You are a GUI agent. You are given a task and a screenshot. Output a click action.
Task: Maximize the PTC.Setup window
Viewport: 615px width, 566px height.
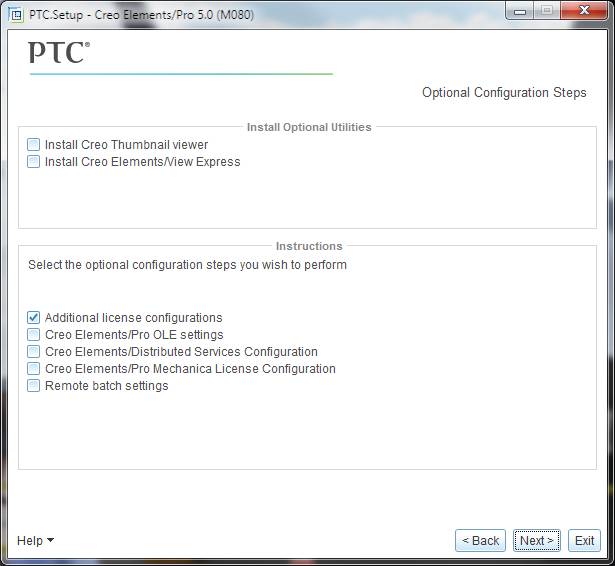pyautogui.click(x=546, y=11)
